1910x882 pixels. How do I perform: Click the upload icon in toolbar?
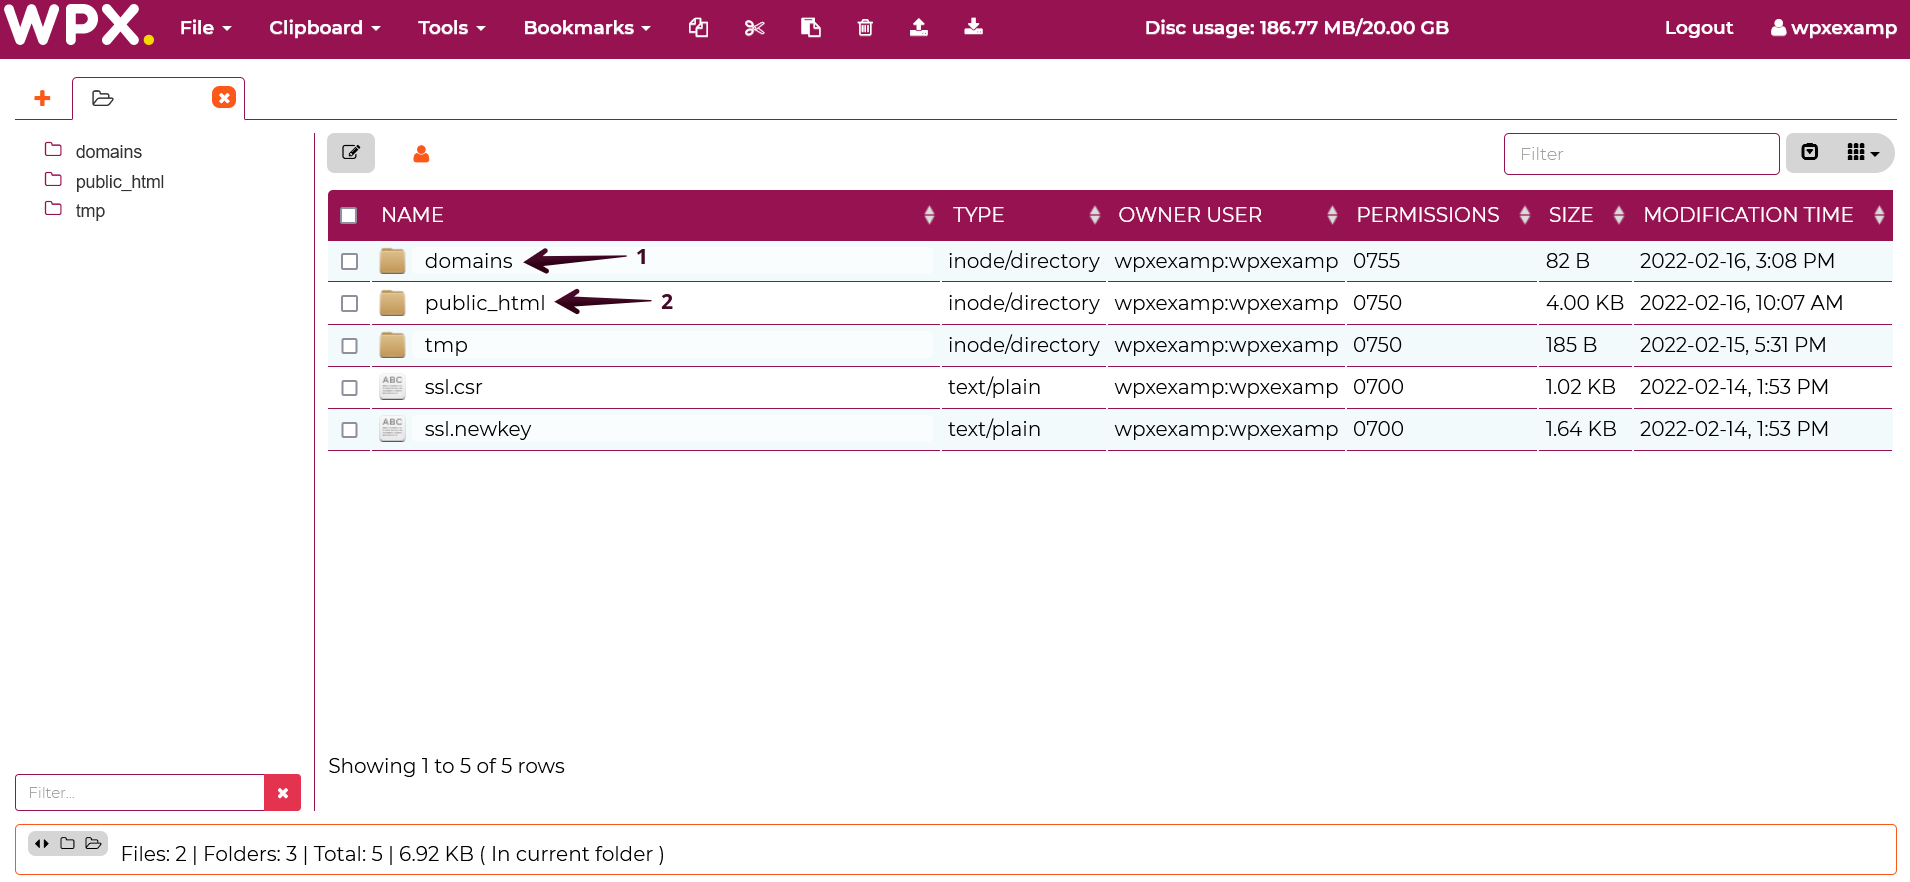click(x=919, y=28)
